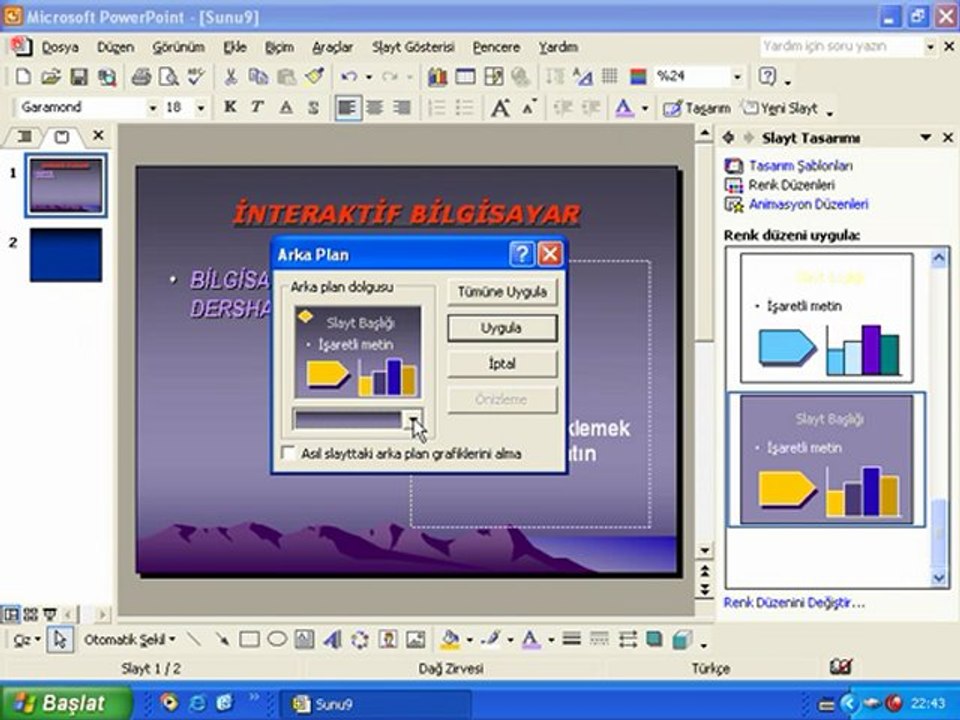
Task: Click the Undo arrow icon
Action: [349, 77]
